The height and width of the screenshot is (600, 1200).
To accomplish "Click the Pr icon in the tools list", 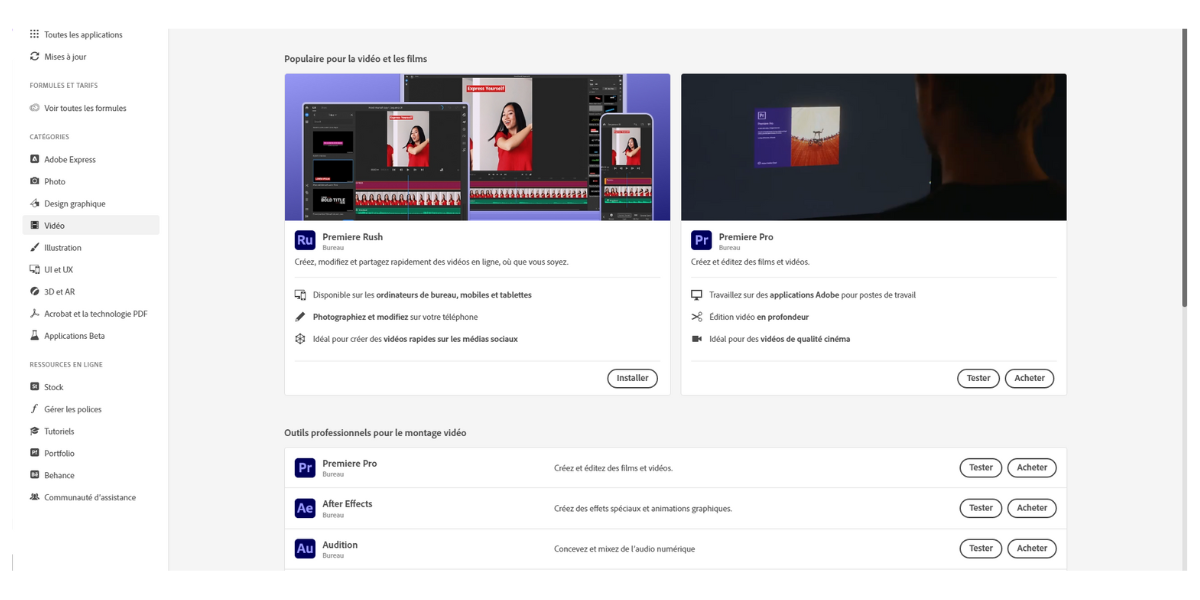I will [305, 467].
